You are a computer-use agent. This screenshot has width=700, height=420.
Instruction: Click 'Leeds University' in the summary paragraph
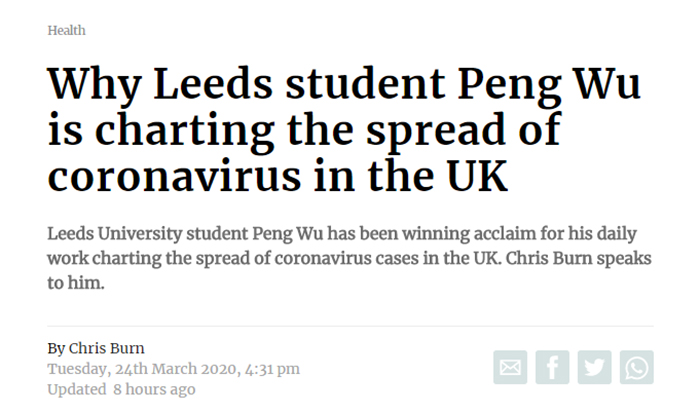pyautogui.click(x=115, y=234)
